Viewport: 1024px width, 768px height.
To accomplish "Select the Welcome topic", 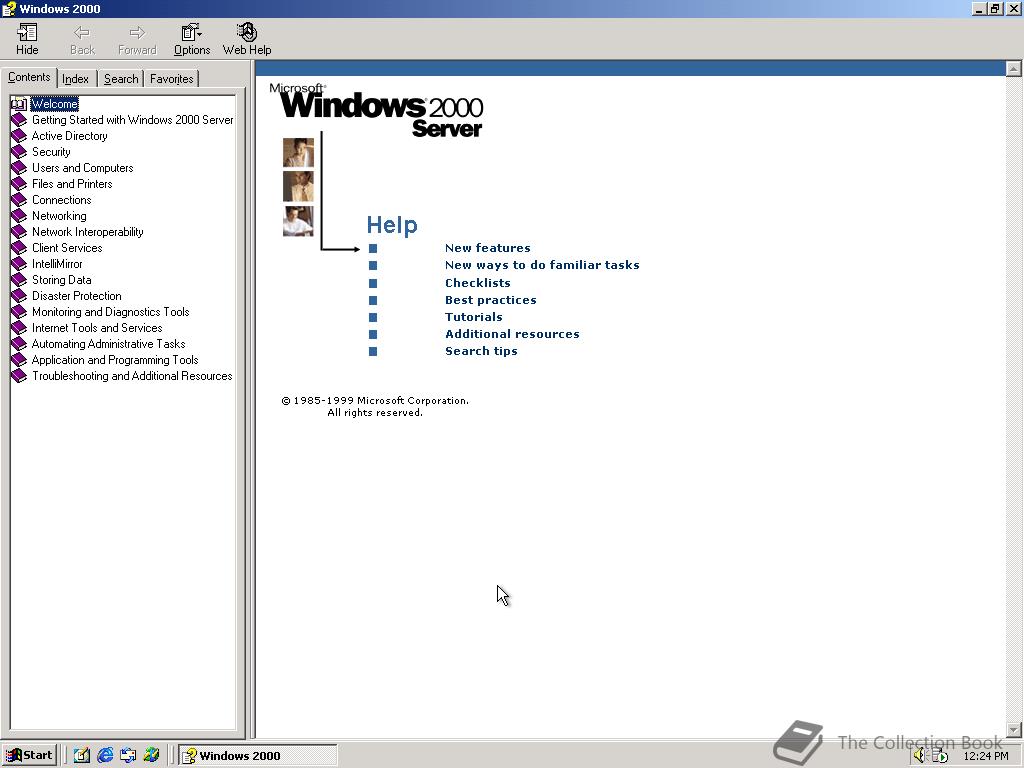I will pyautogui.click(x=55, y=104).
